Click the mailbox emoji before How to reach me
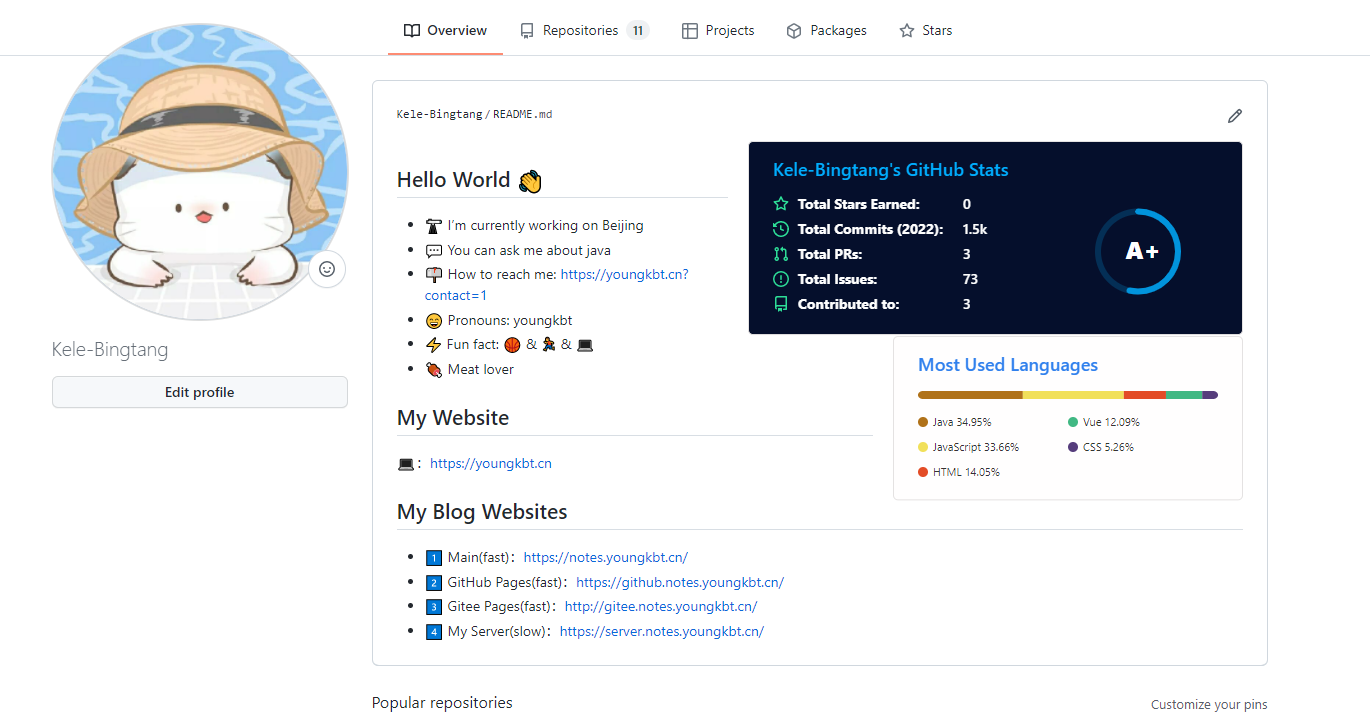The image size is (1370, 714). point(434,275)
